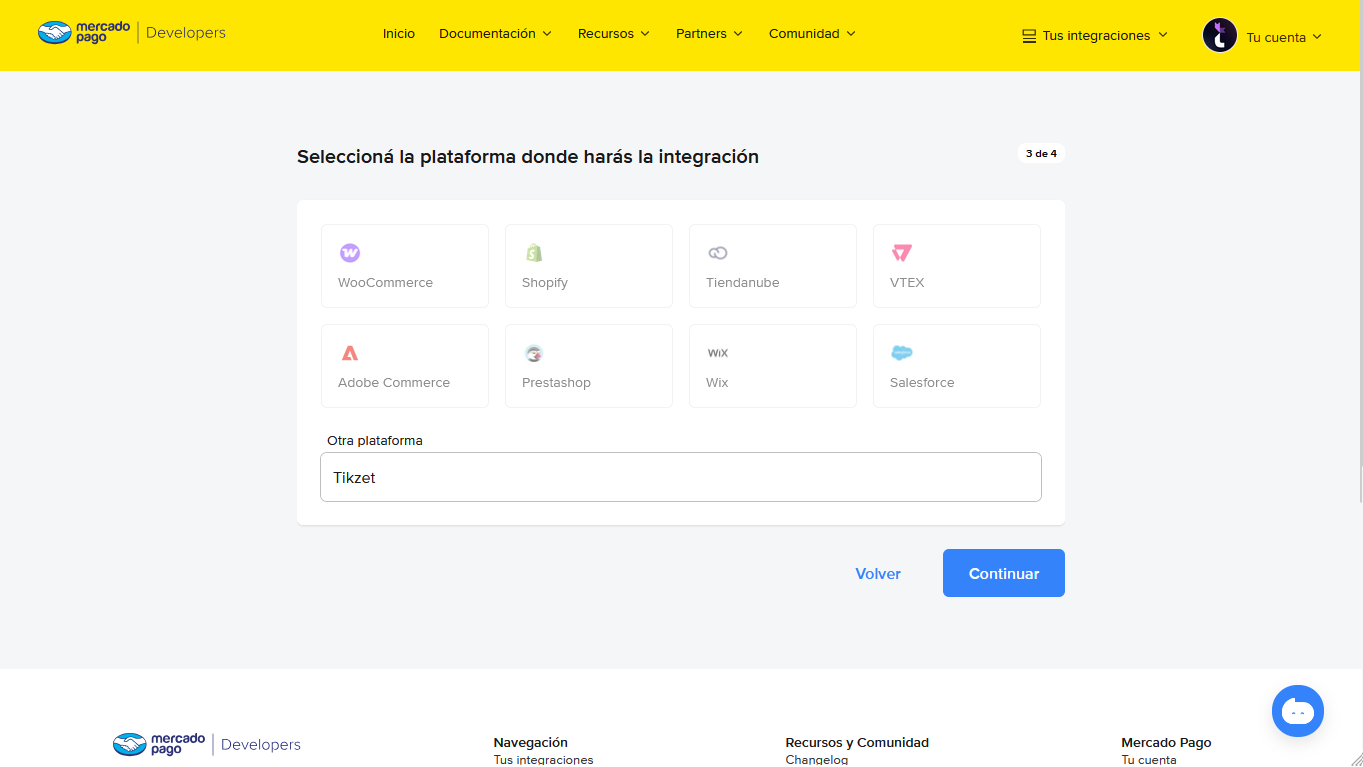The height and width of the screenshot is (767, 1363).
Task: Select the Wix logo icon
Action: pos(718,353)
